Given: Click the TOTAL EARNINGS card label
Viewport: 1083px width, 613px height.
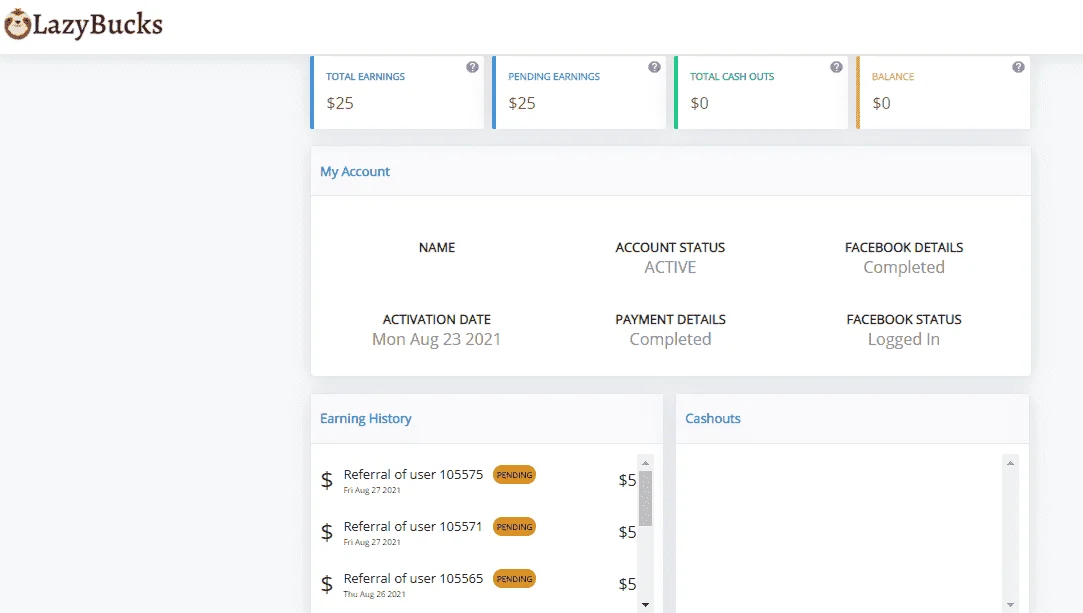Looking at the screenshot, I should [365, 77].
